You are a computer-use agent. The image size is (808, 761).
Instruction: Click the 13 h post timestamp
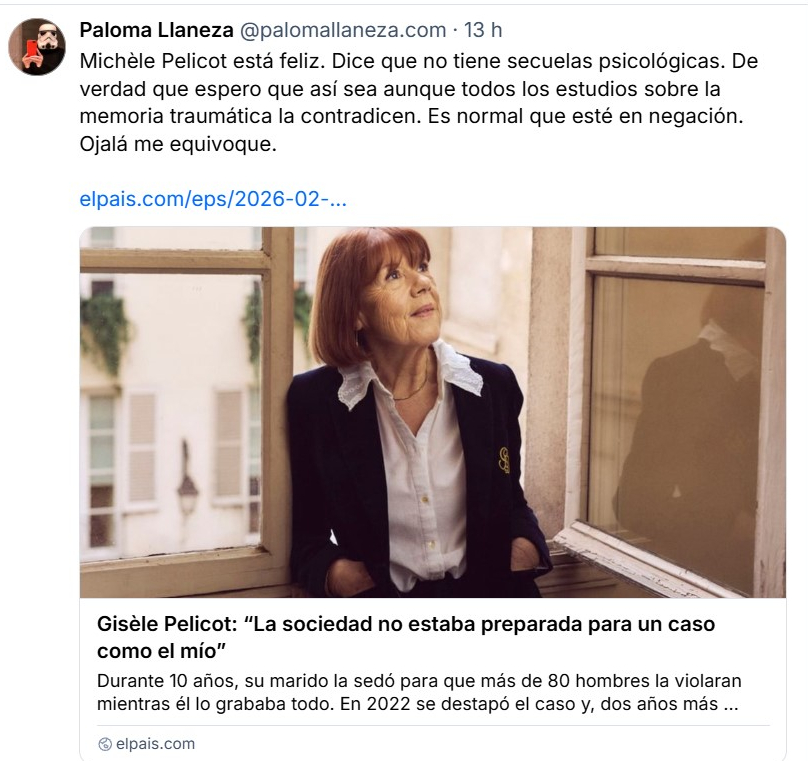click(x=483, y=30)
